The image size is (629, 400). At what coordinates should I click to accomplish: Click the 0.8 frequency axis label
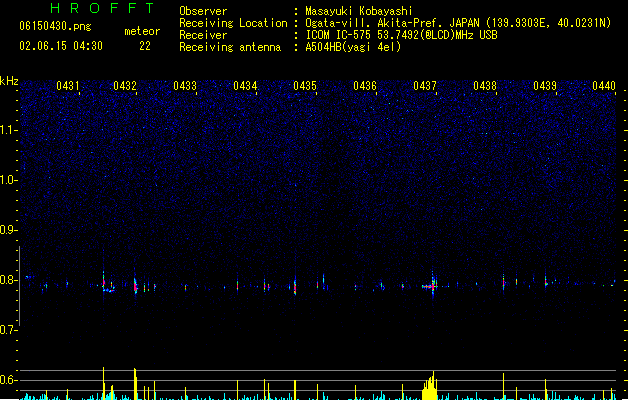[8, 280]
